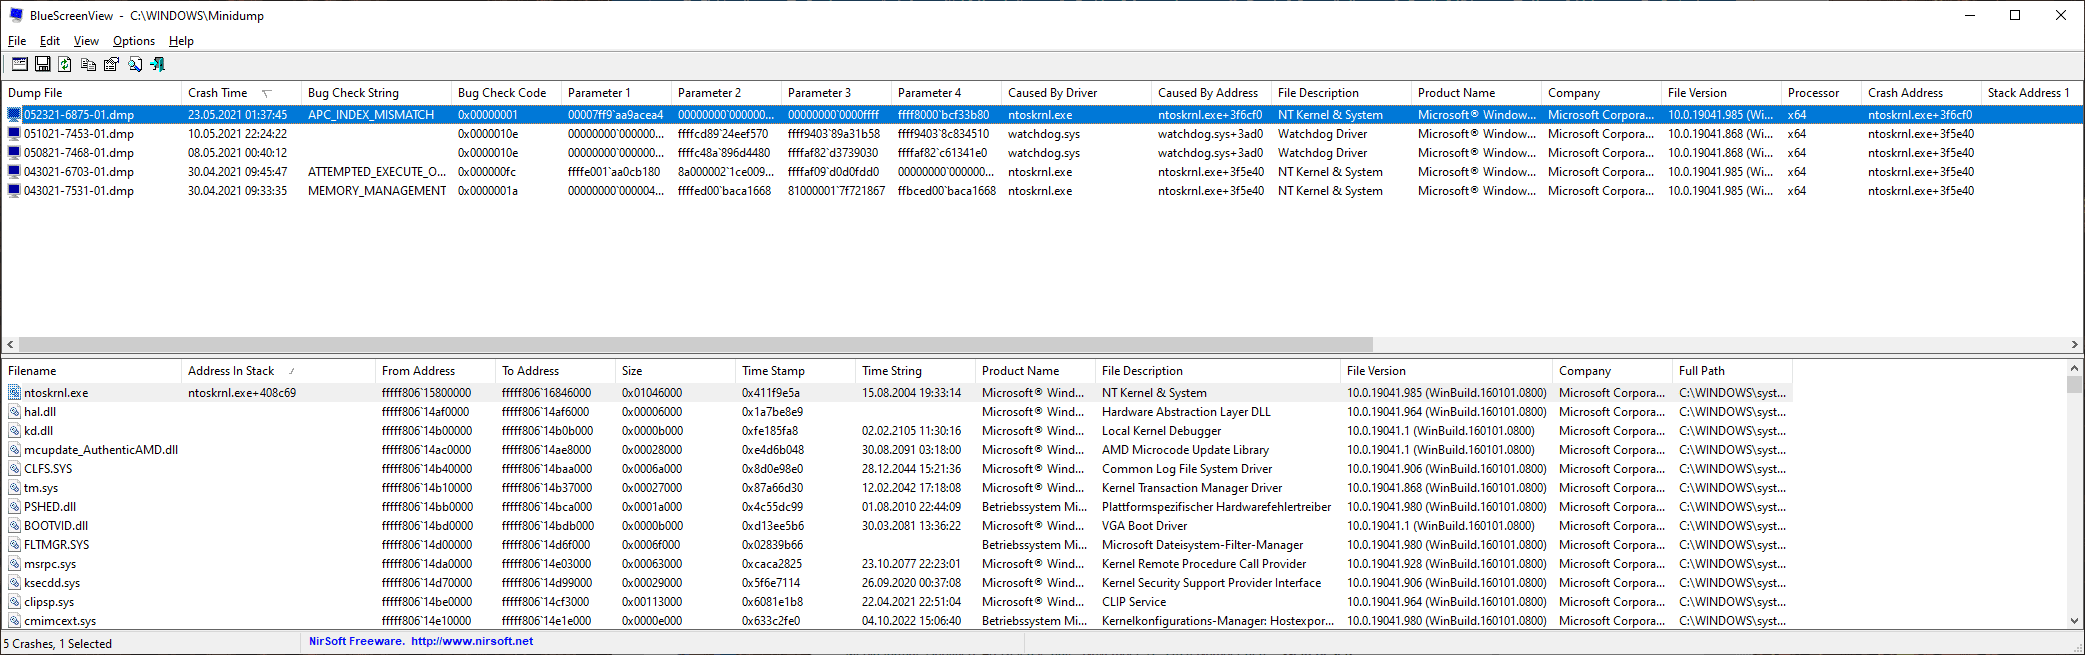
Task: Select the ATTEMPTED_EXECUTE_O... bug check entry
Action: [377, 172]
